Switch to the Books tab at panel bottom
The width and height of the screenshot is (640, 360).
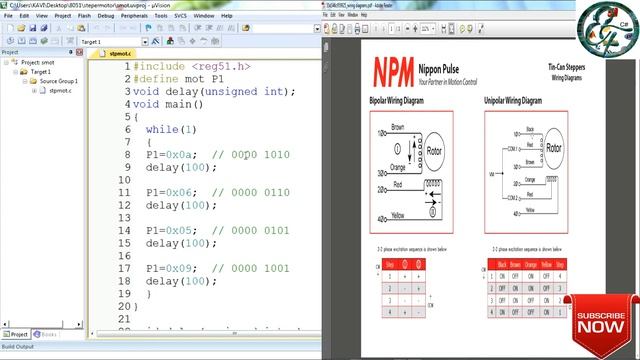(45, 334)
